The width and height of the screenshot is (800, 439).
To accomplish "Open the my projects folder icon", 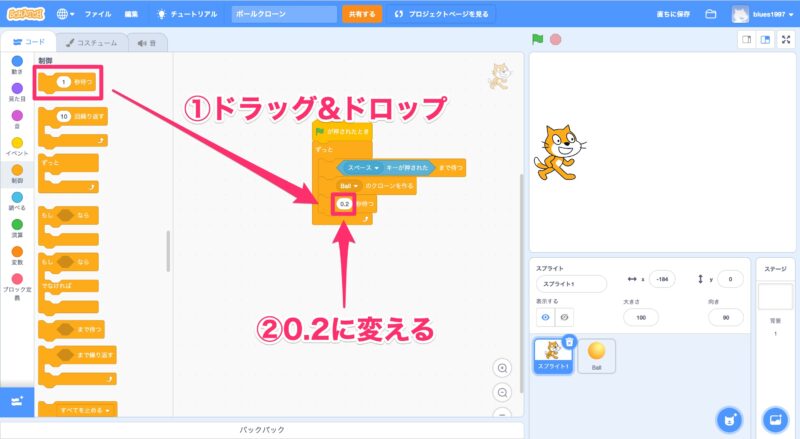I will coord(711,14).
